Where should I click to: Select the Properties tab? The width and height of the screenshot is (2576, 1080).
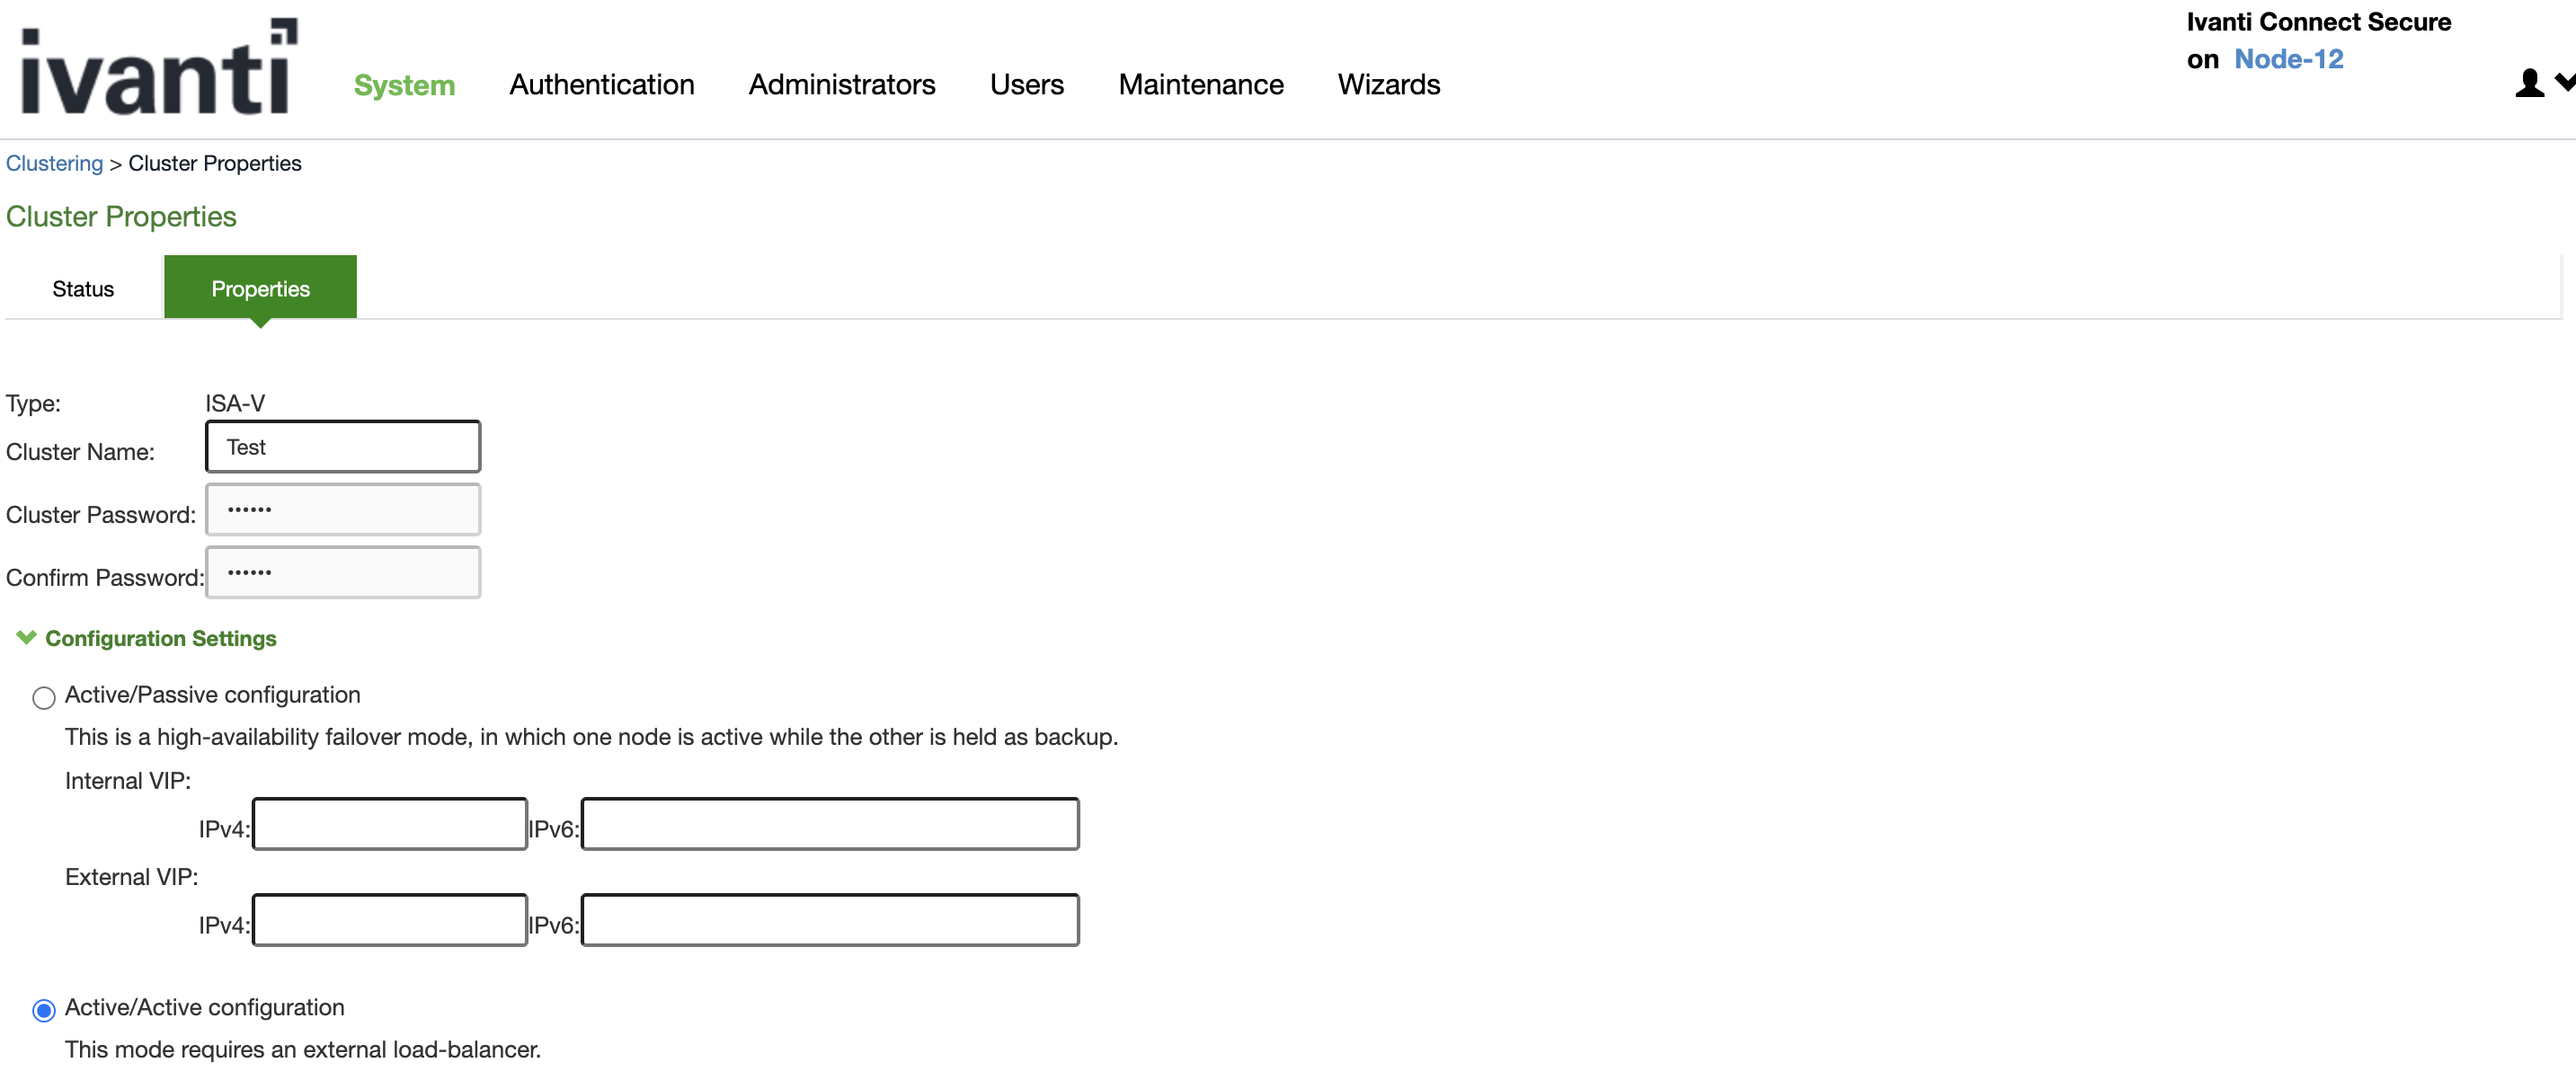[x=260, y=289]
